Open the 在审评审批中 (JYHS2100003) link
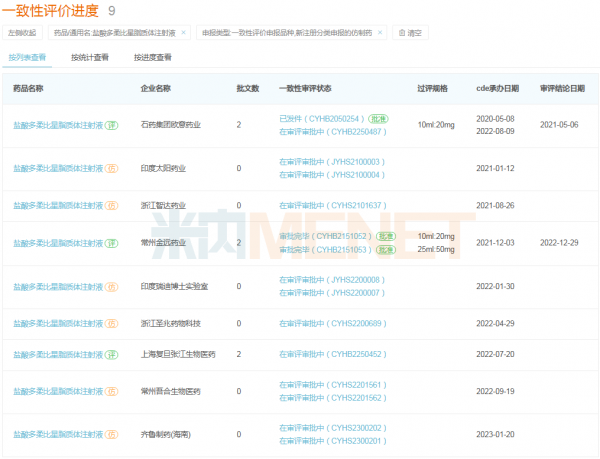Viewport: 600px width, 459px height. [332, 161]
